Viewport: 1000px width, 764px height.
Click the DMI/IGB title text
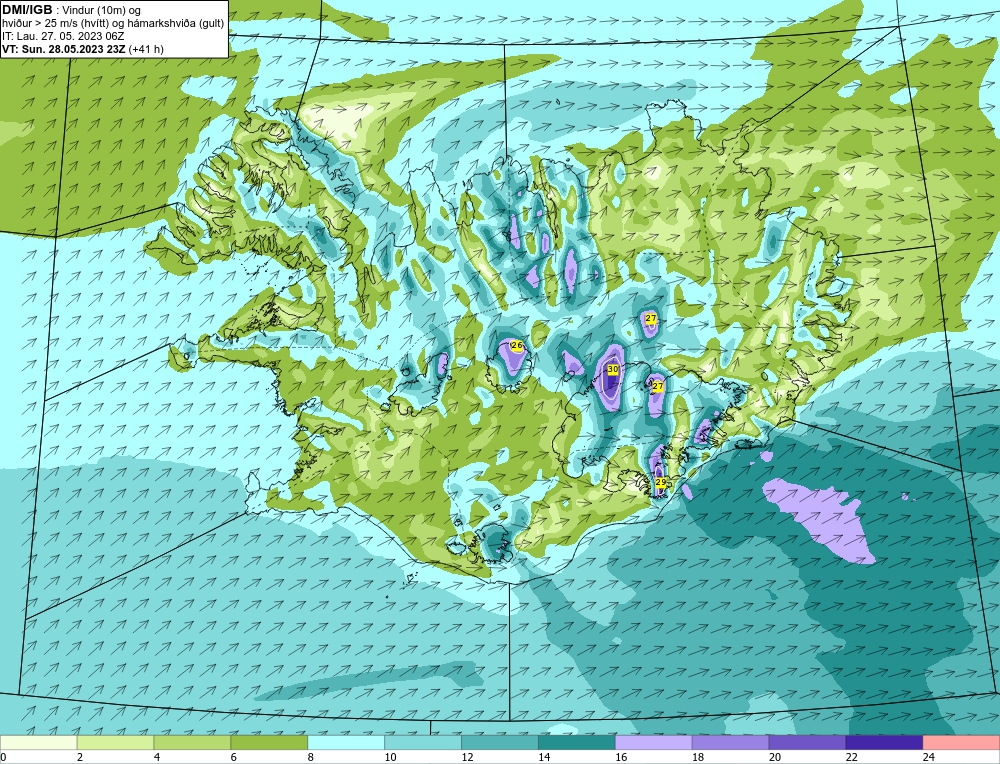click(27, 10)
